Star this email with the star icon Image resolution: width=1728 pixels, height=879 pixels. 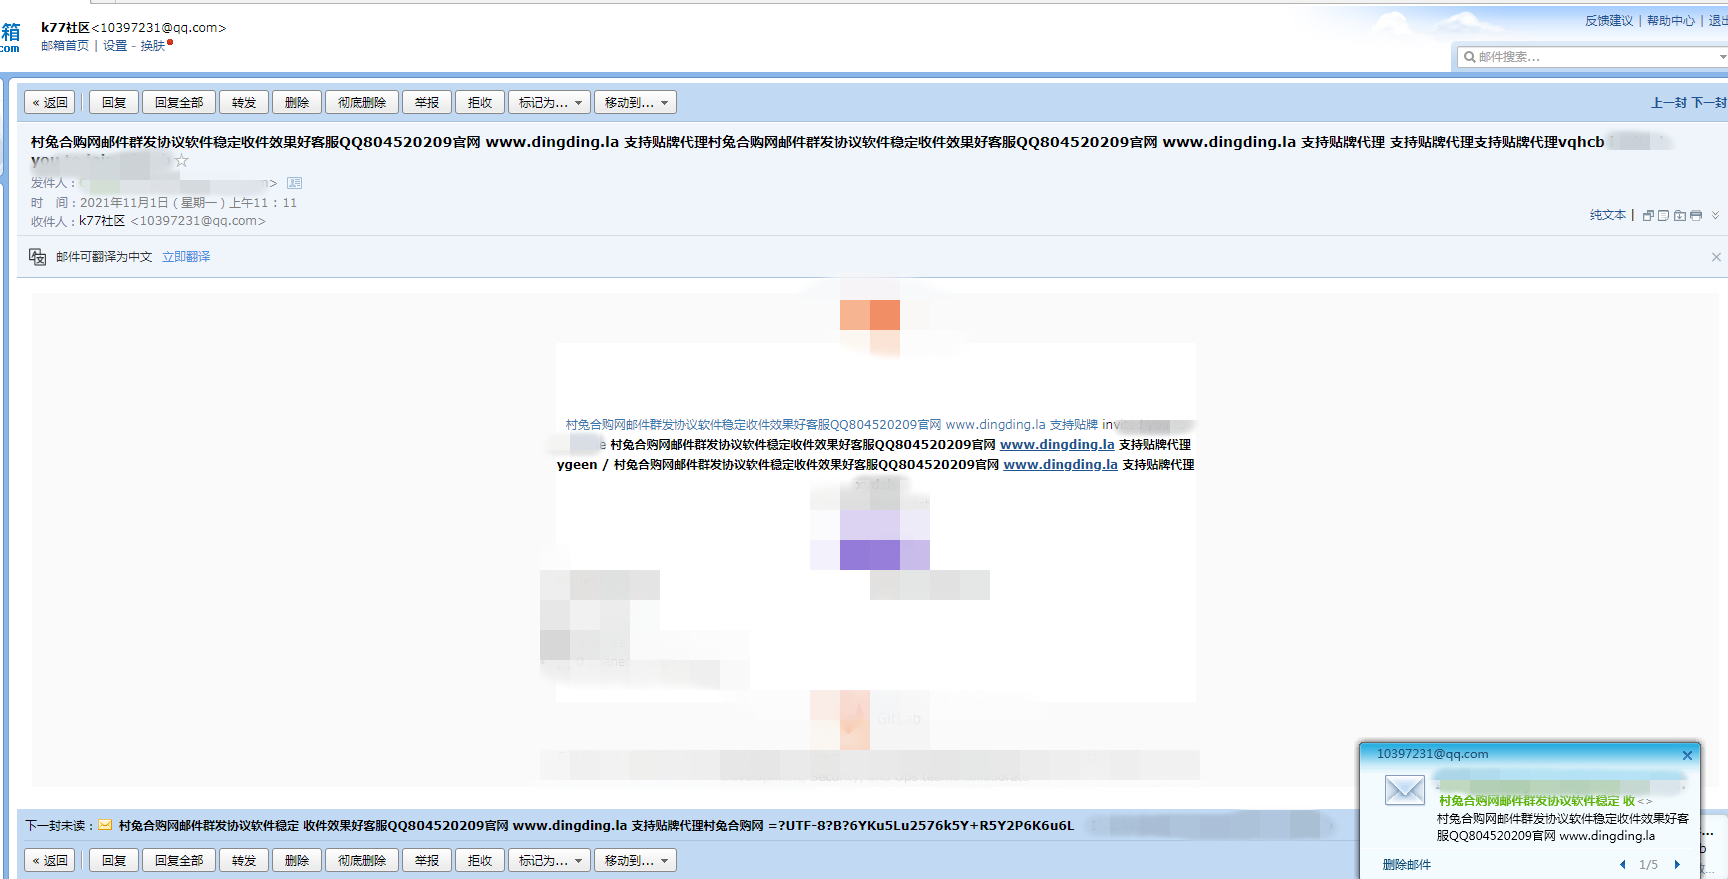pos(181,161)
